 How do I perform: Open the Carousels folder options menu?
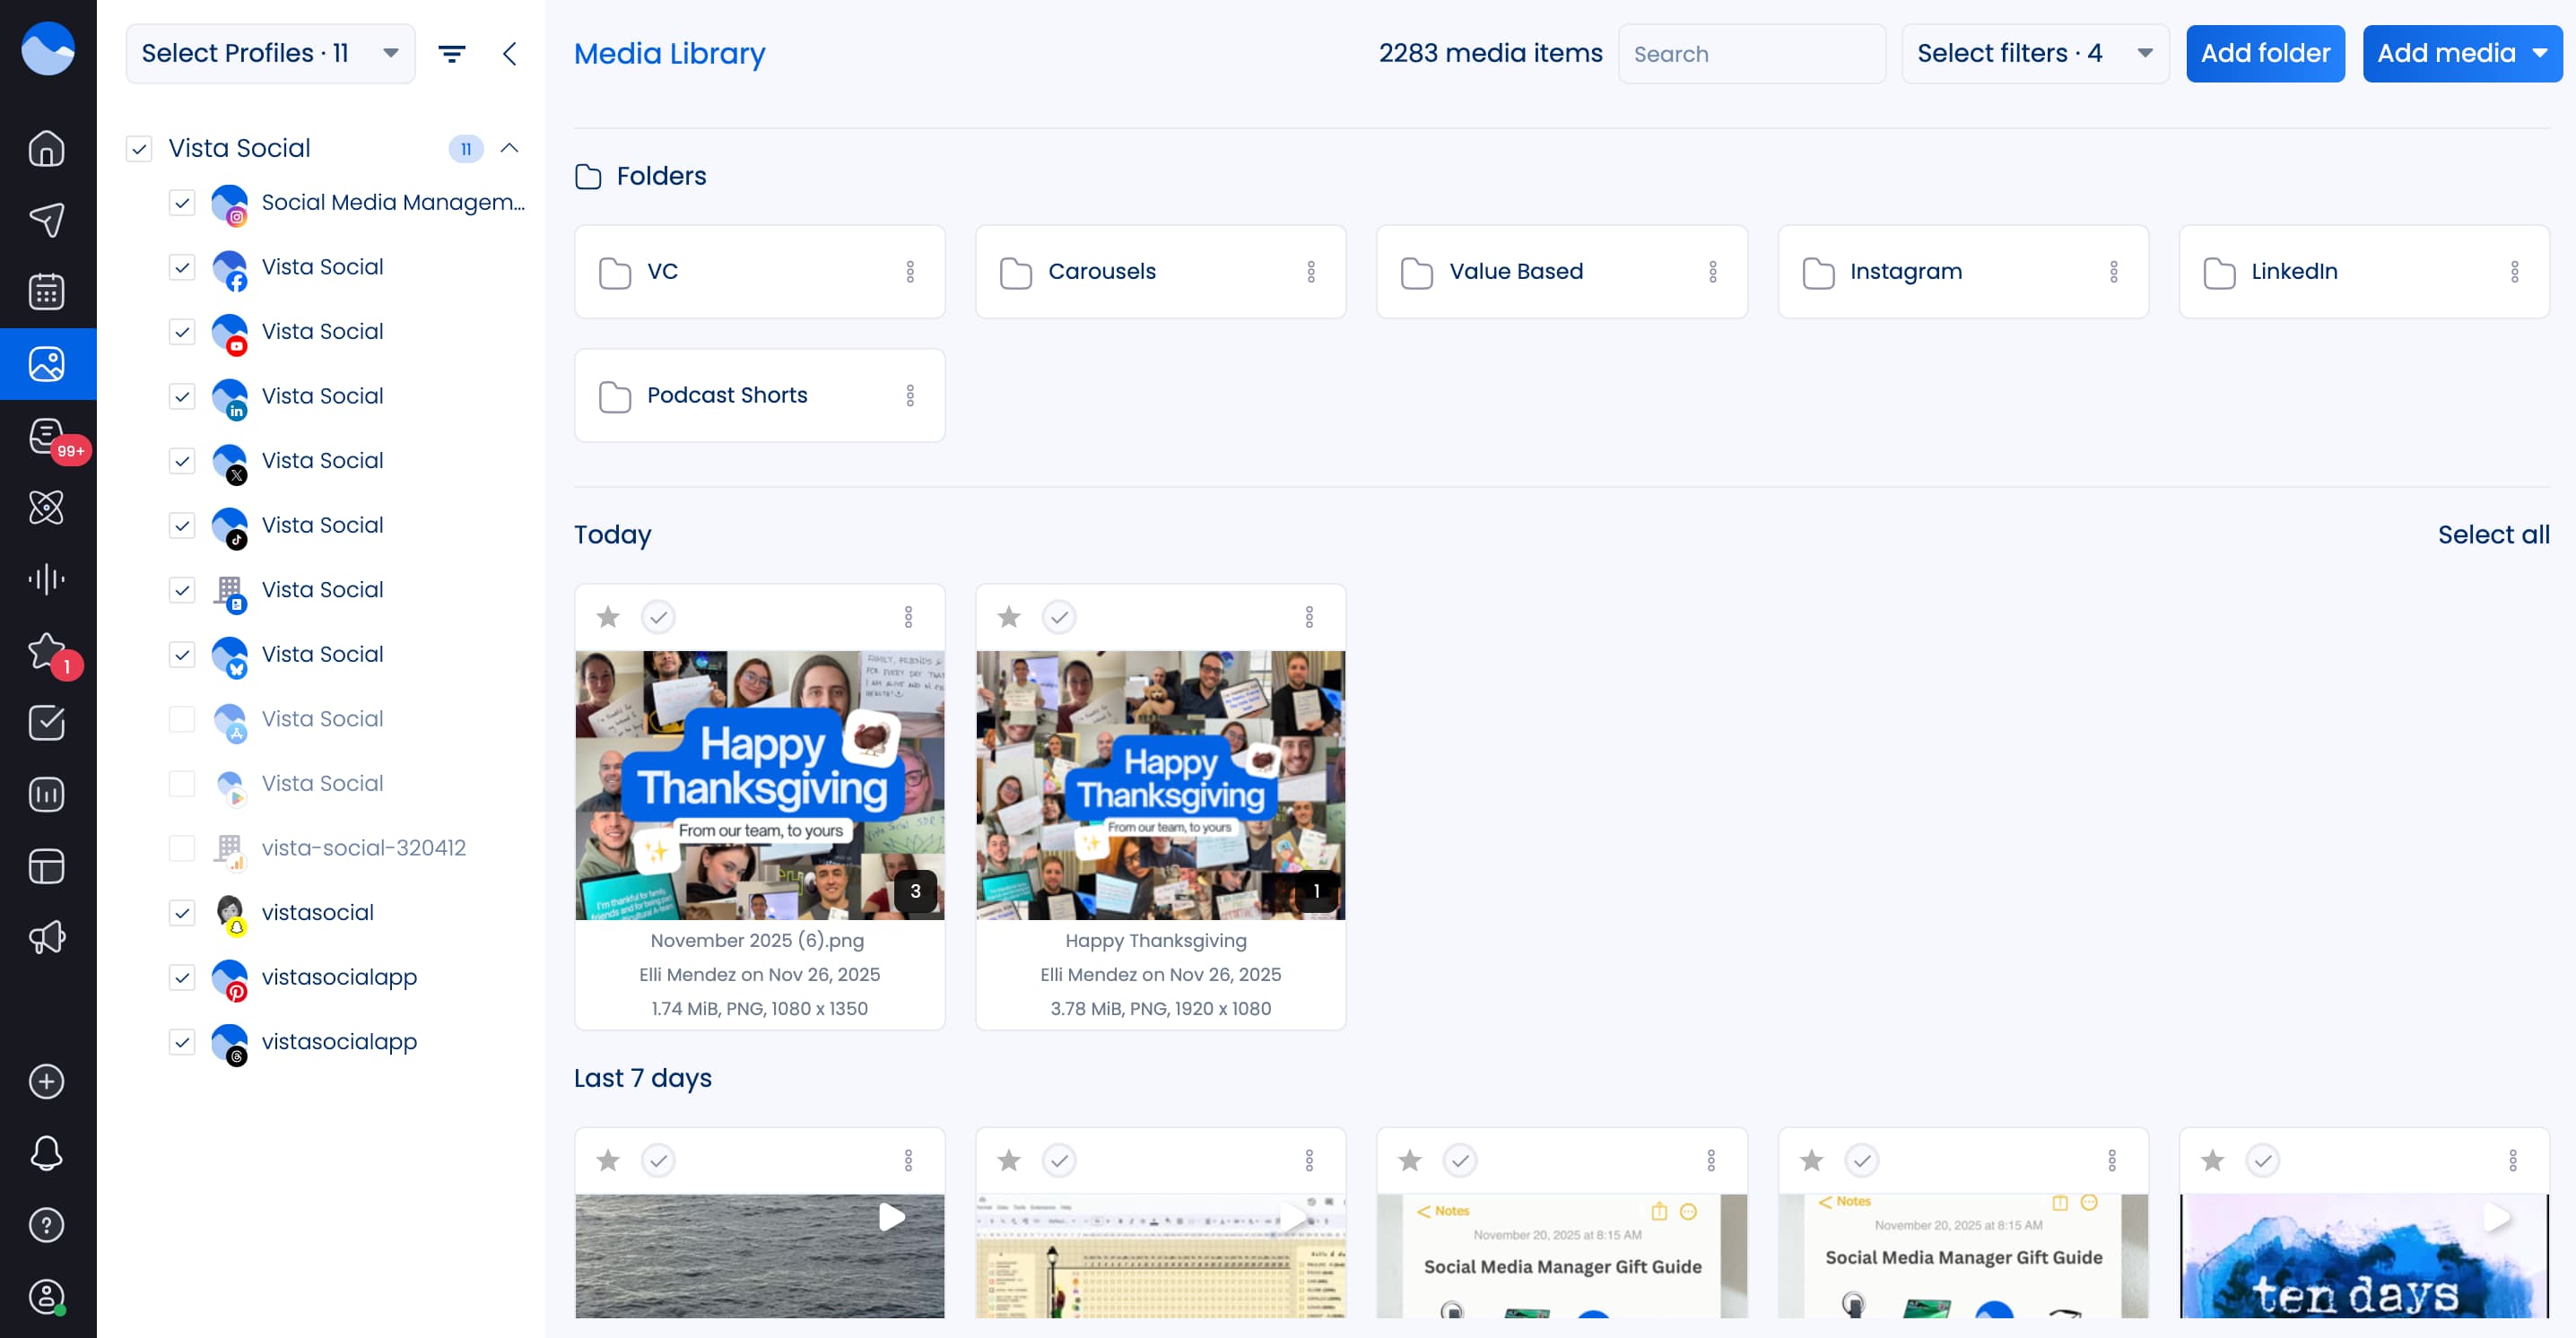[x=1312, y=271]
